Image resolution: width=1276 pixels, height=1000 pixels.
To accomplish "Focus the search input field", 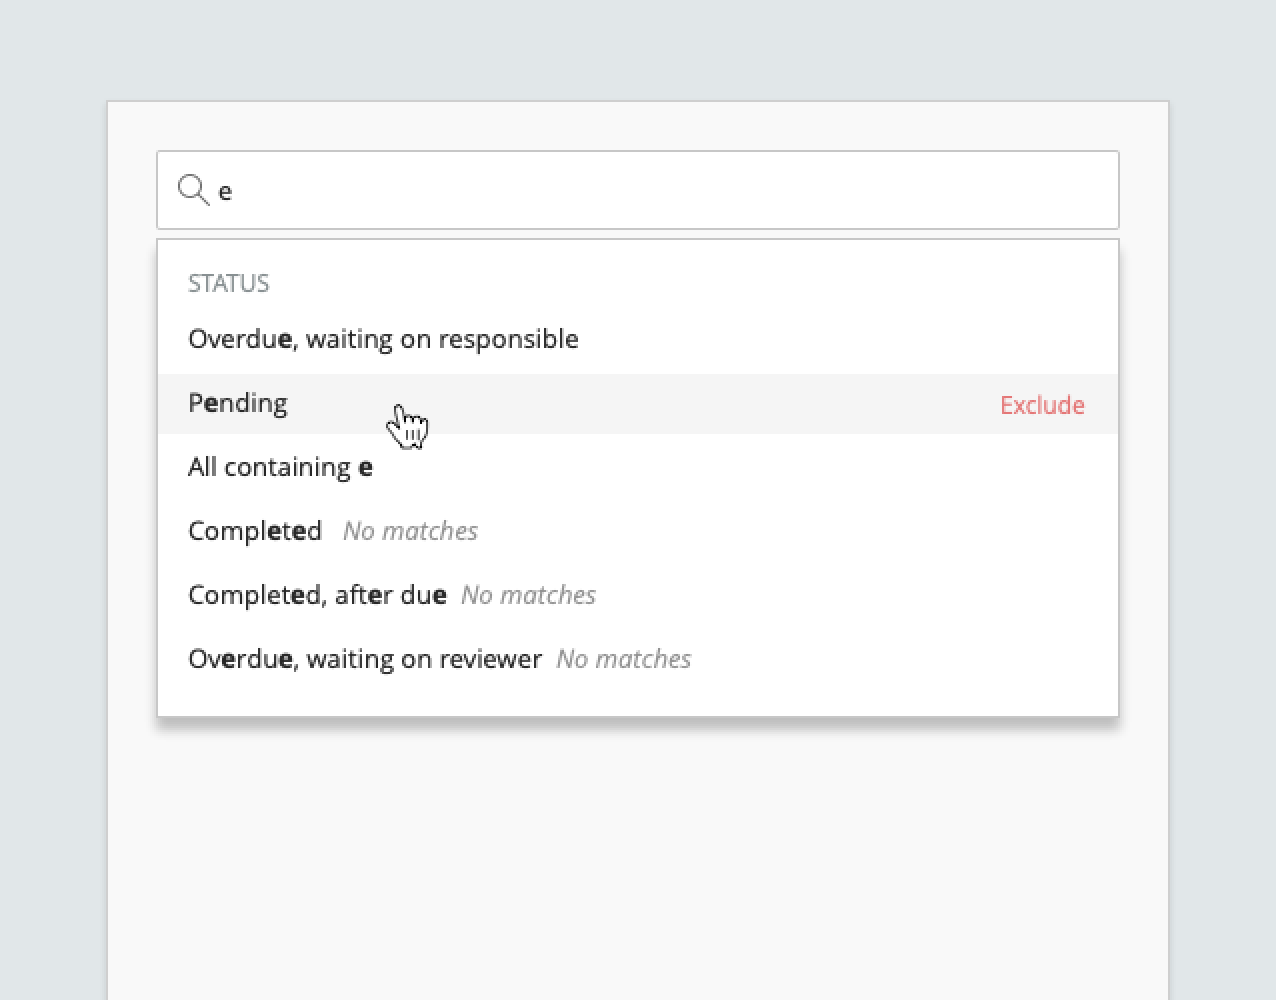I will click(x=640, y=190).
